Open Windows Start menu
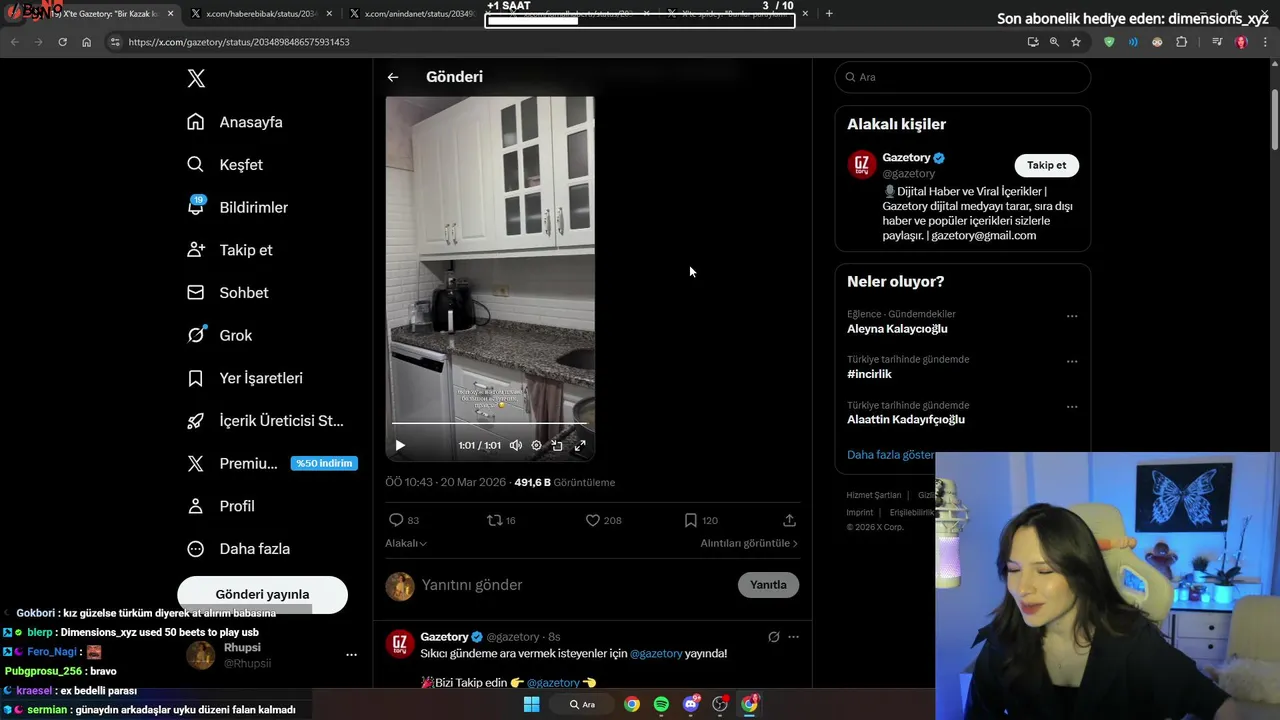This screenshot has height=720, width=1280. 532,704
